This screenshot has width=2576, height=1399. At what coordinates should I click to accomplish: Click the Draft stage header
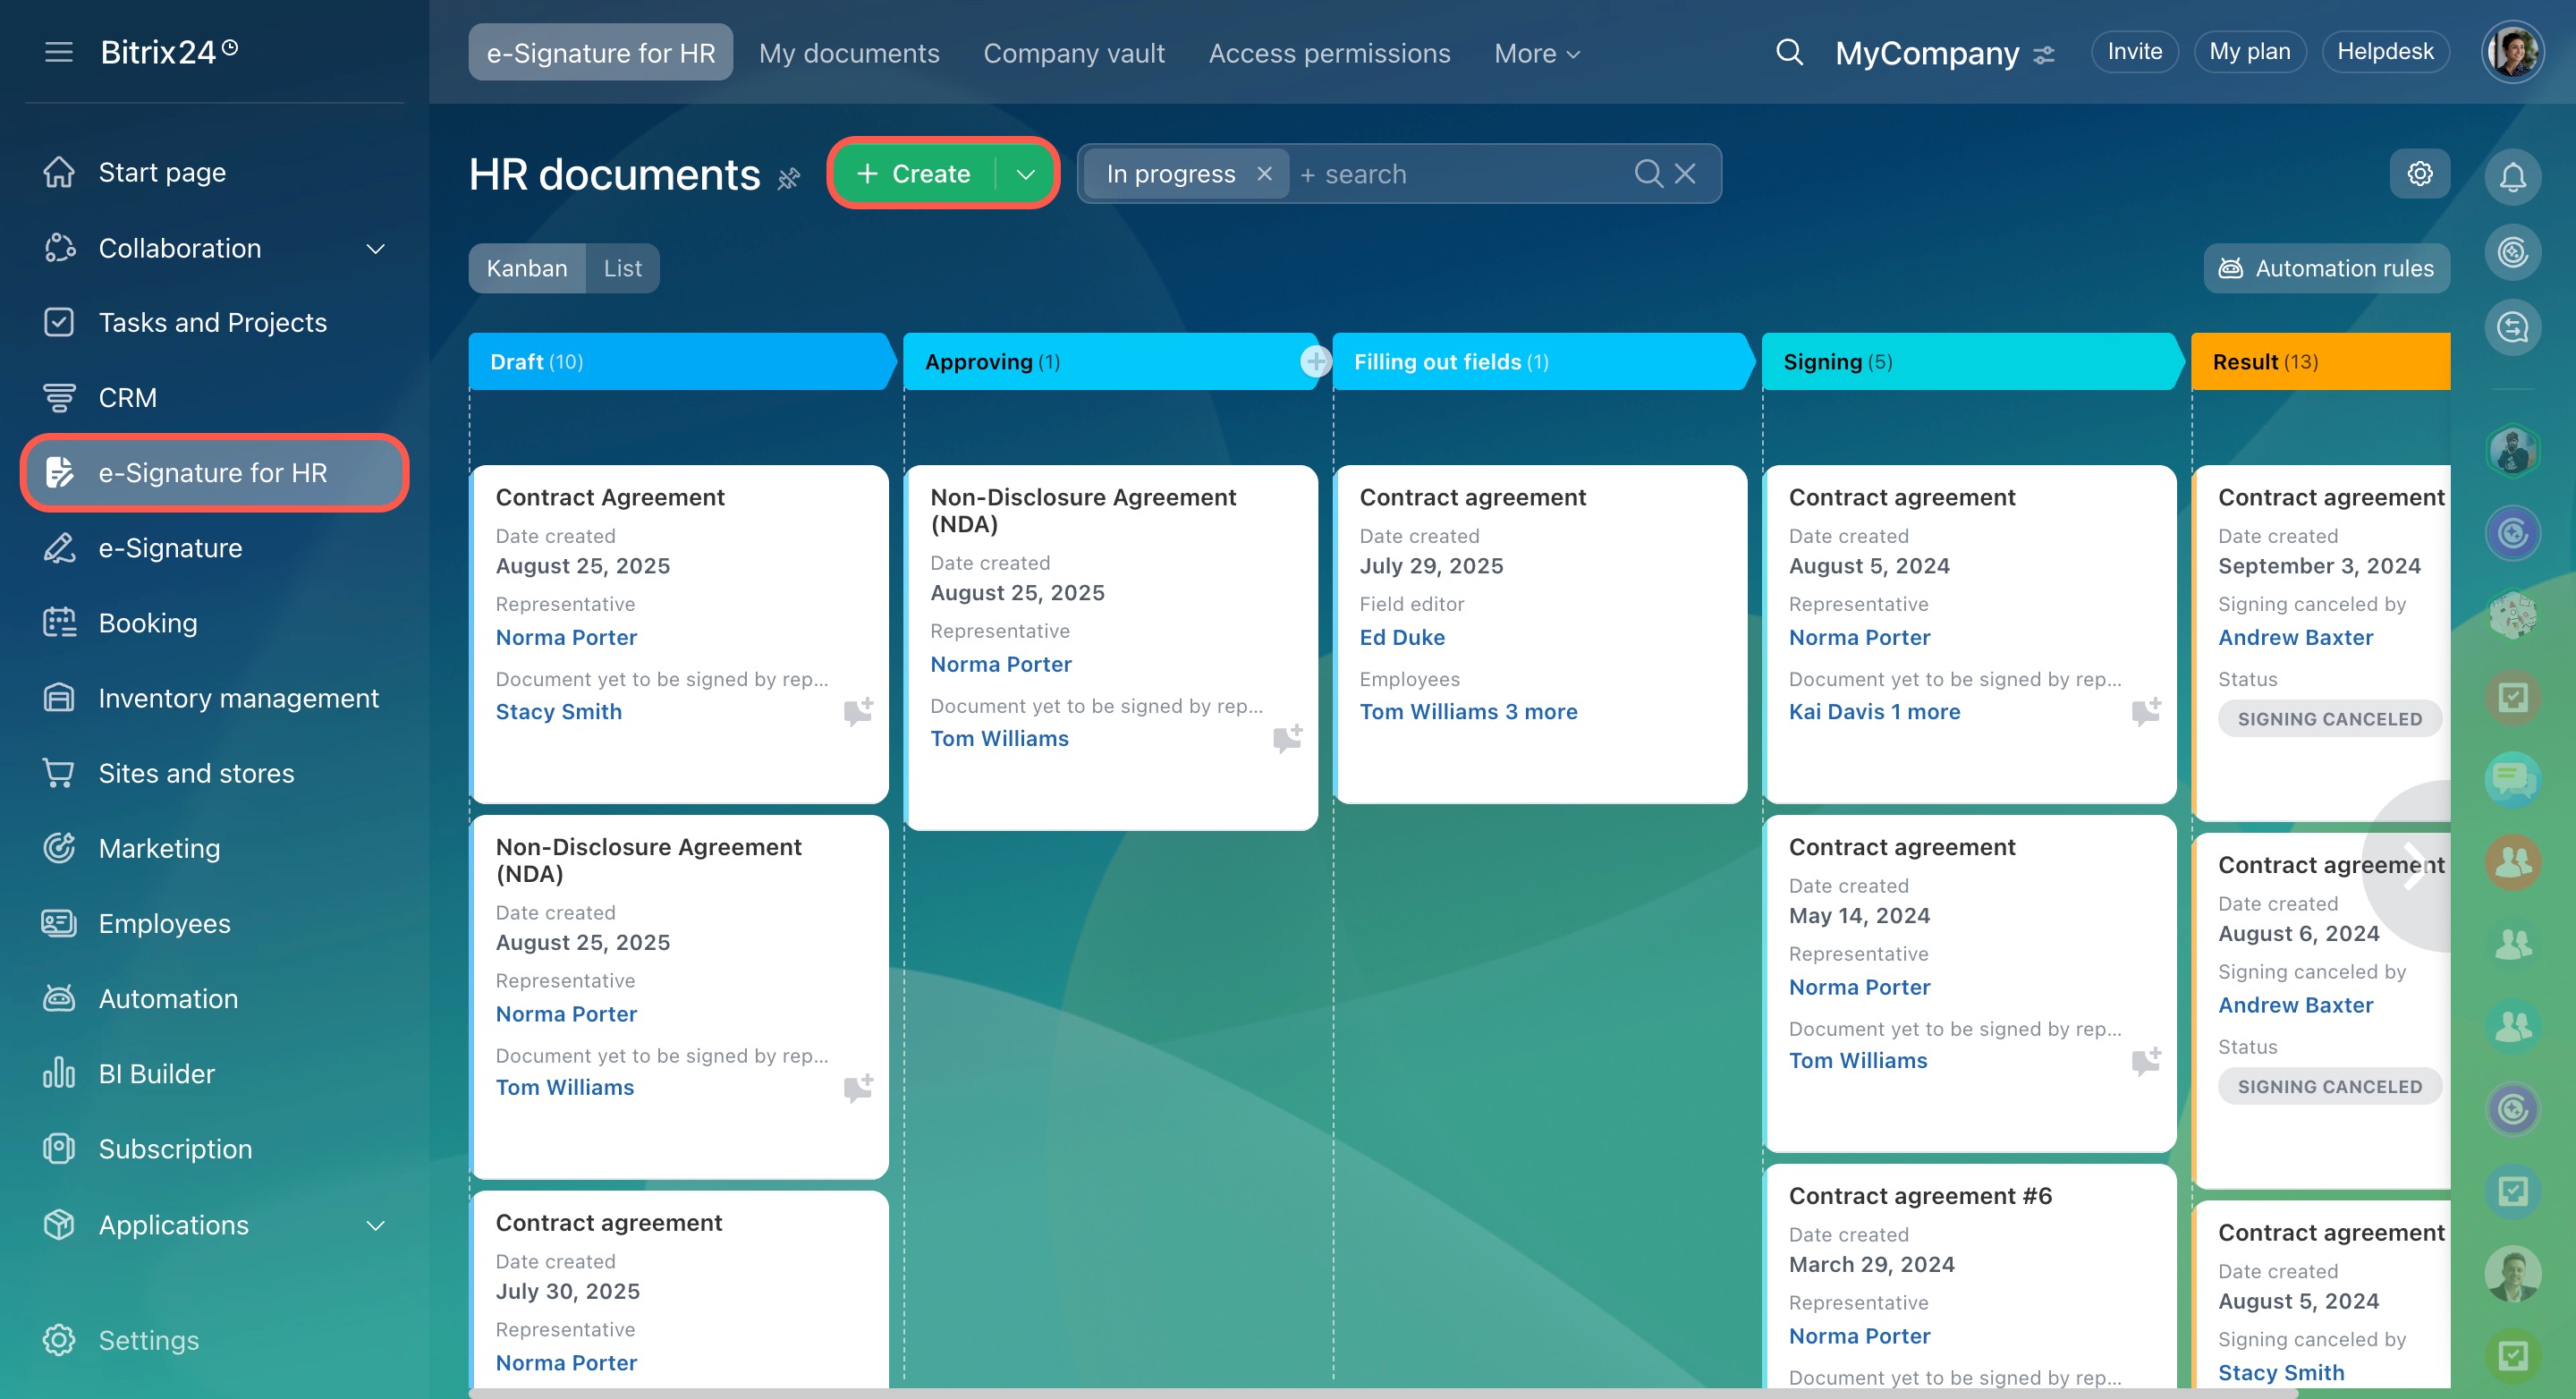[x=682, y=361]
